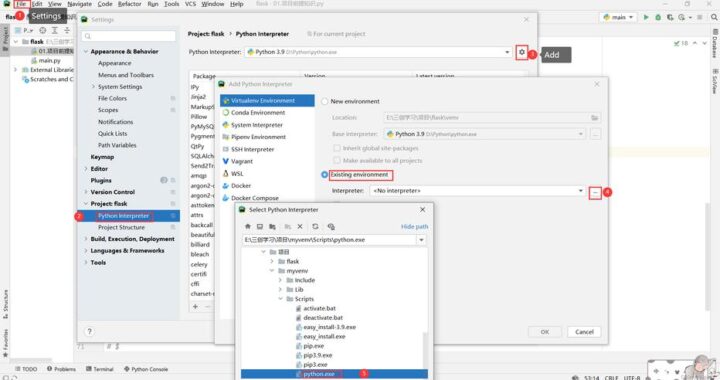Expand Build, Execution, Deployment settings

point(86,239)
